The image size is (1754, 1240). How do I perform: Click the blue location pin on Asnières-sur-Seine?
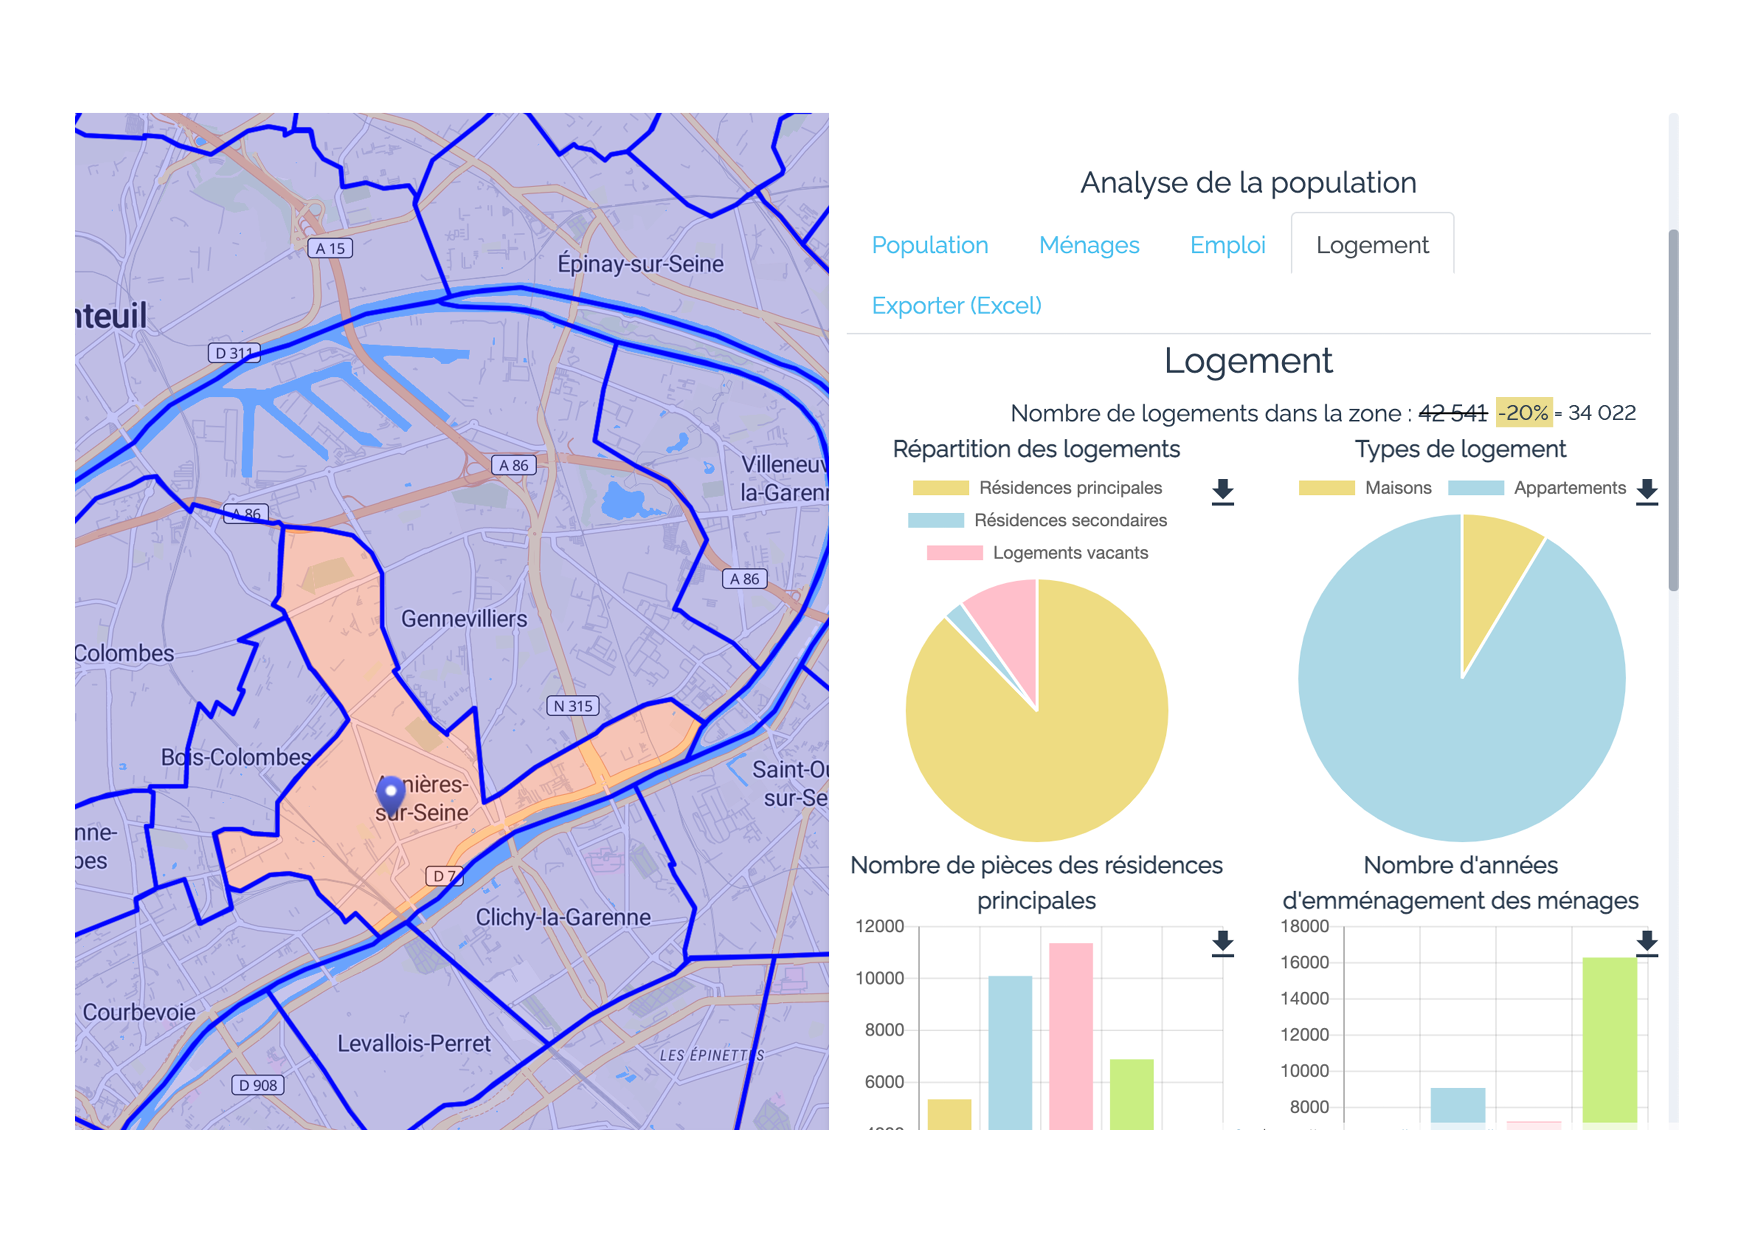[x=390, y=793]
